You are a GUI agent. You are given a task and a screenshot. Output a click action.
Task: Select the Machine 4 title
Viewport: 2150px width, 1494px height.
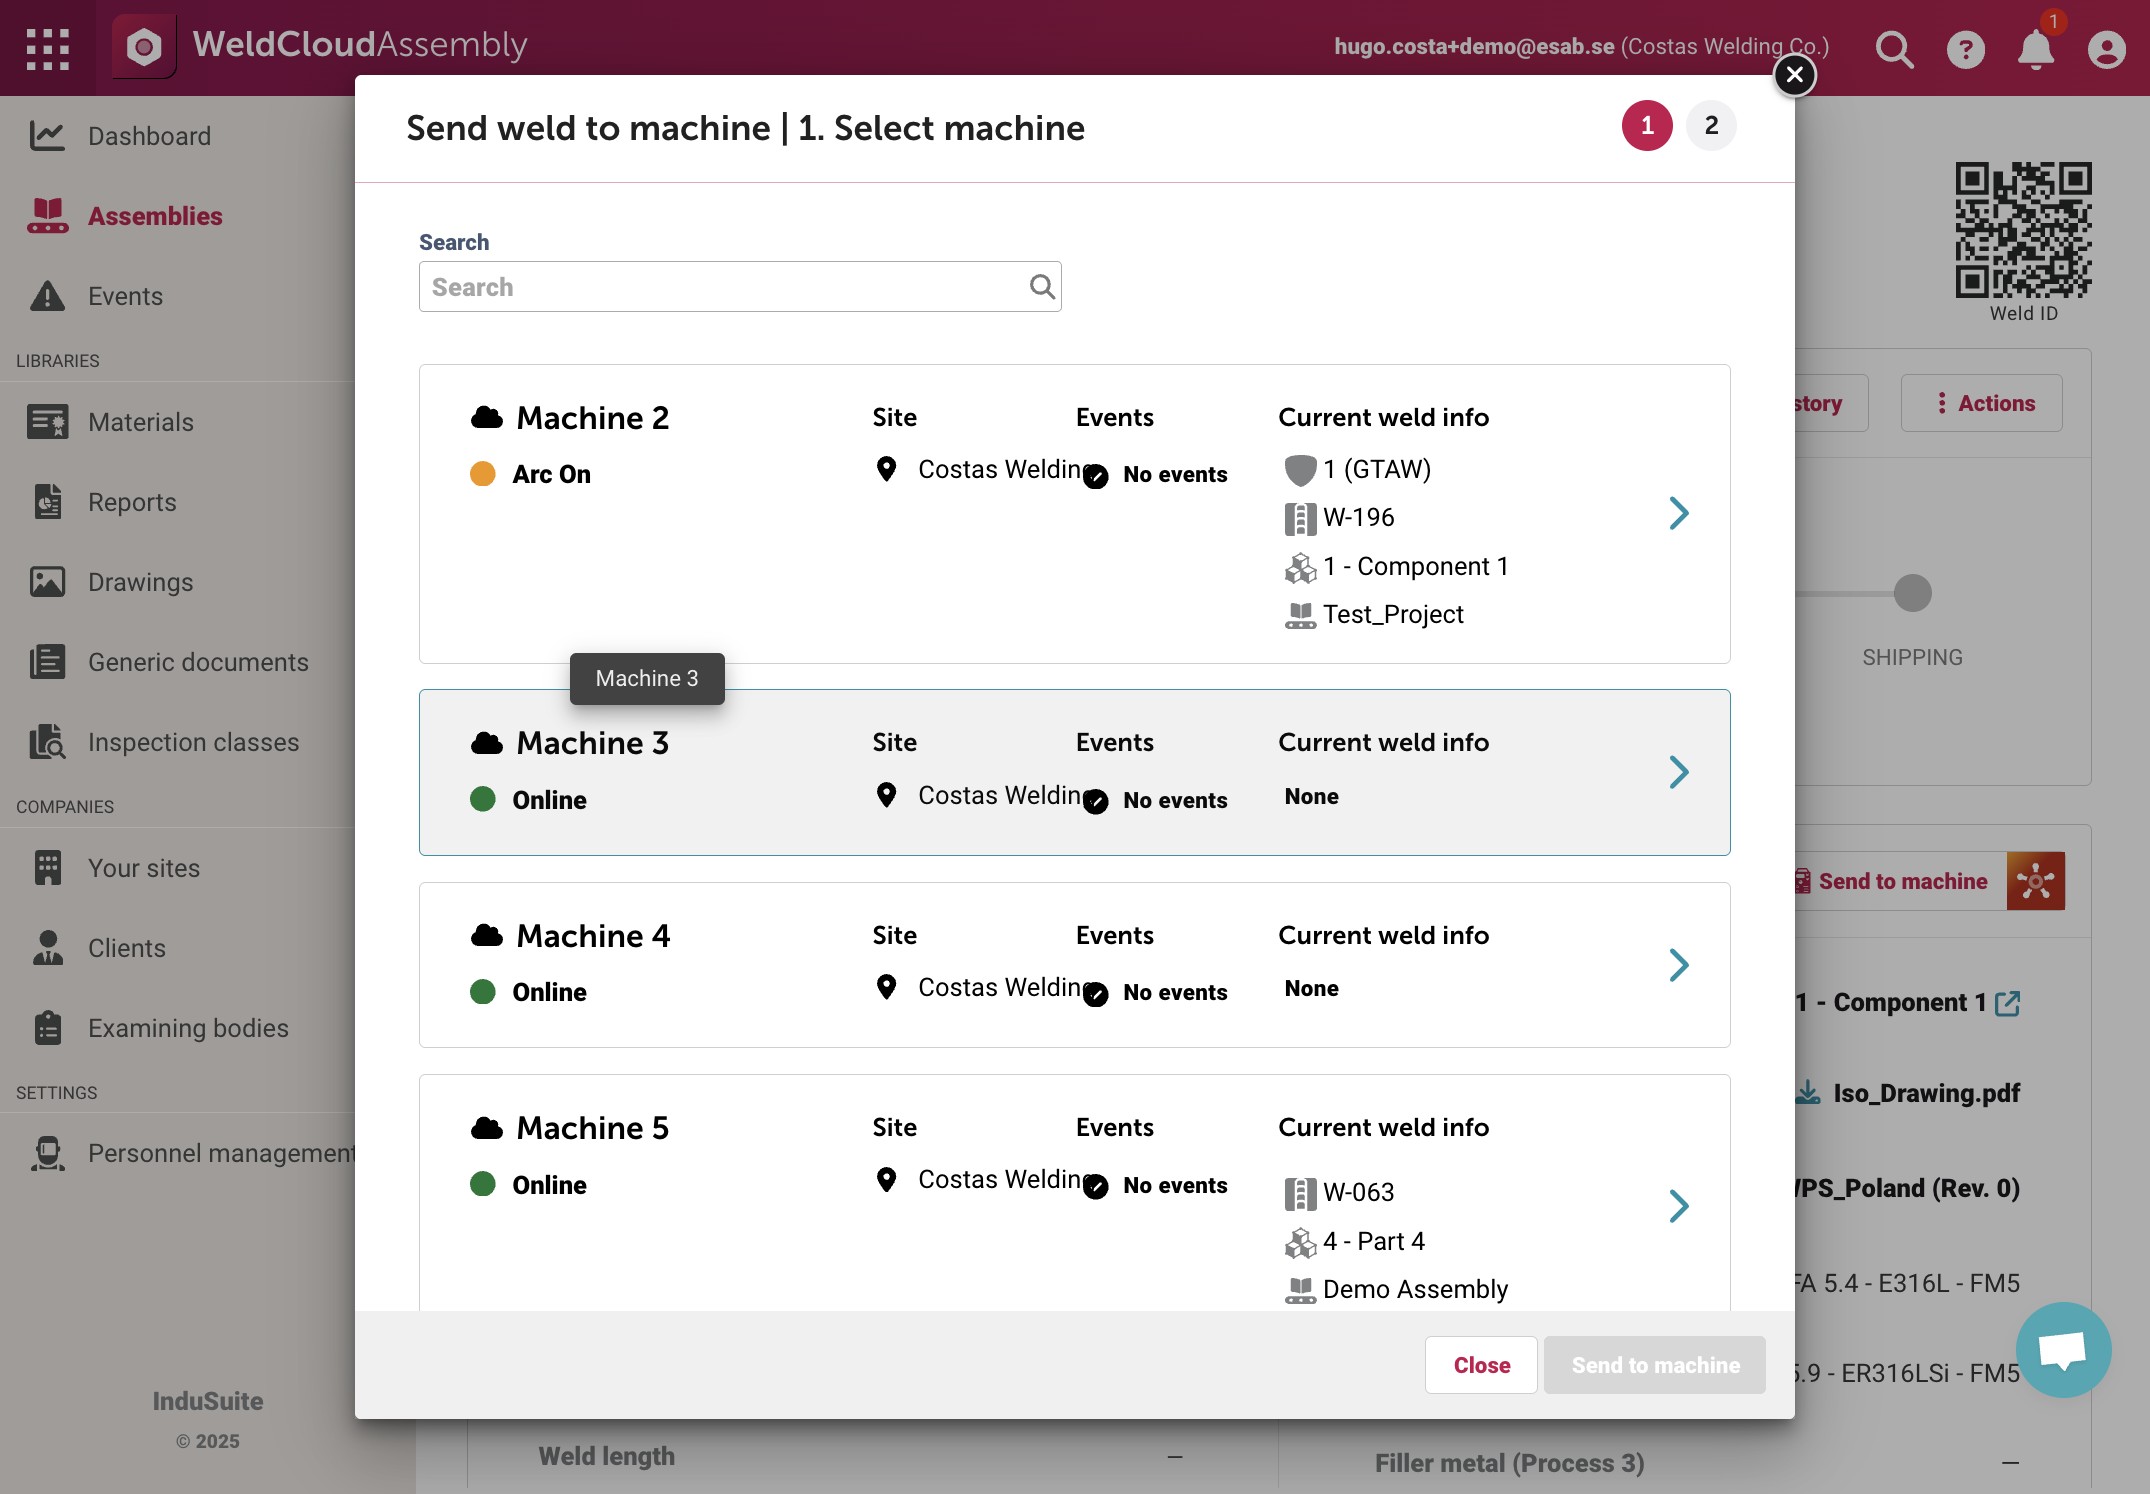pos(593,936)
